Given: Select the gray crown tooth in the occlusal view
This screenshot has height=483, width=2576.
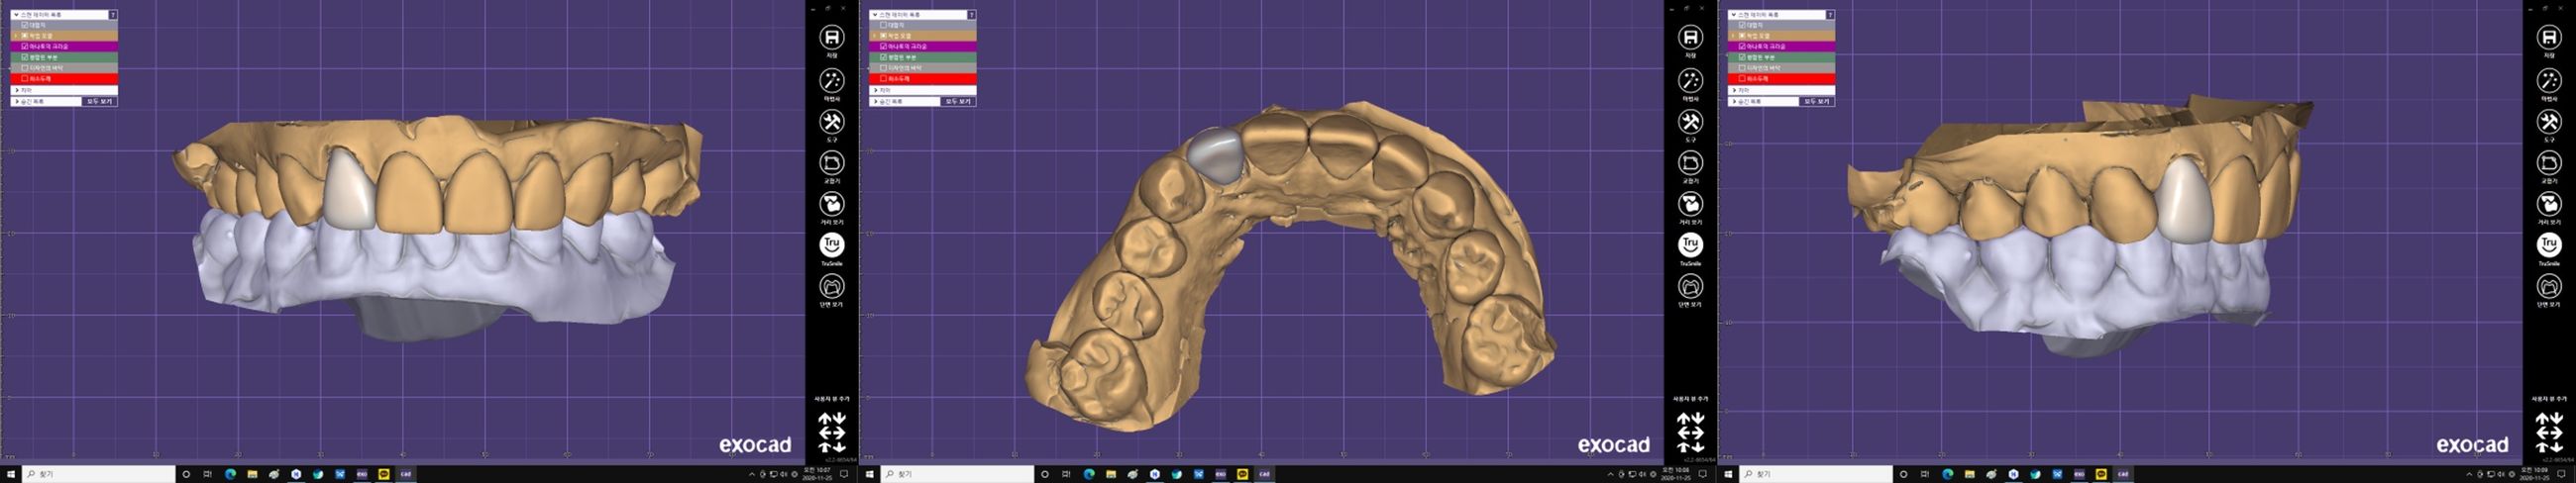Looking at the screenshot, I should click(x=1214, y=156).
